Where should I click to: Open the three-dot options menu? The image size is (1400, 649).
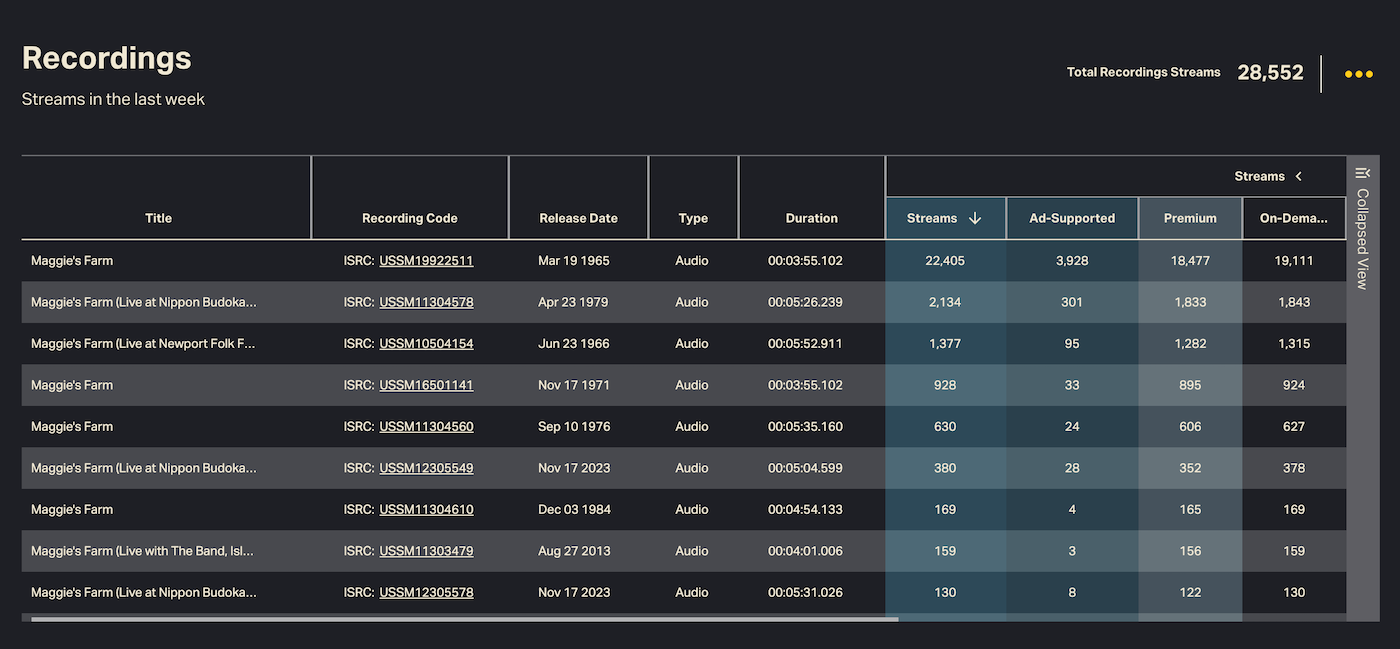tap(1358, 74)
